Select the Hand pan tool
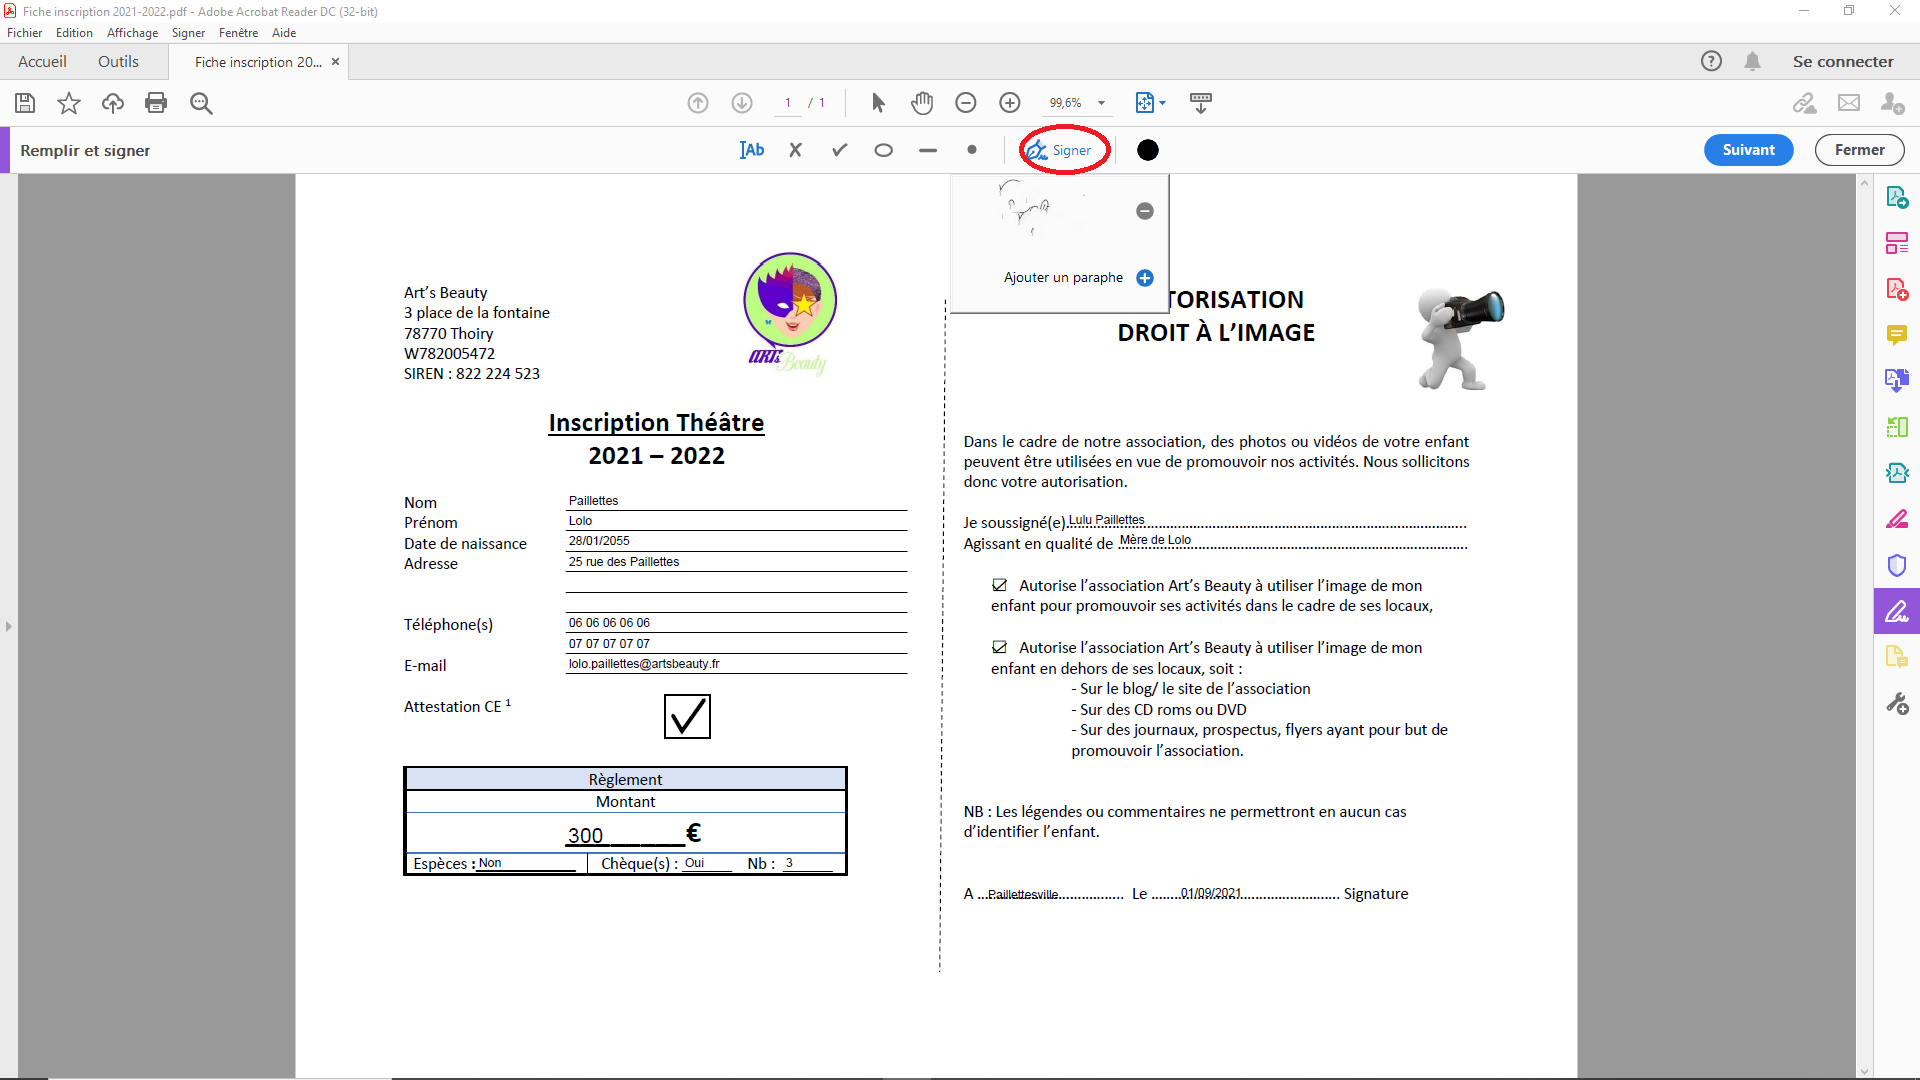The width and height of the screenshot is (1920, 1080). click(922, 103)
